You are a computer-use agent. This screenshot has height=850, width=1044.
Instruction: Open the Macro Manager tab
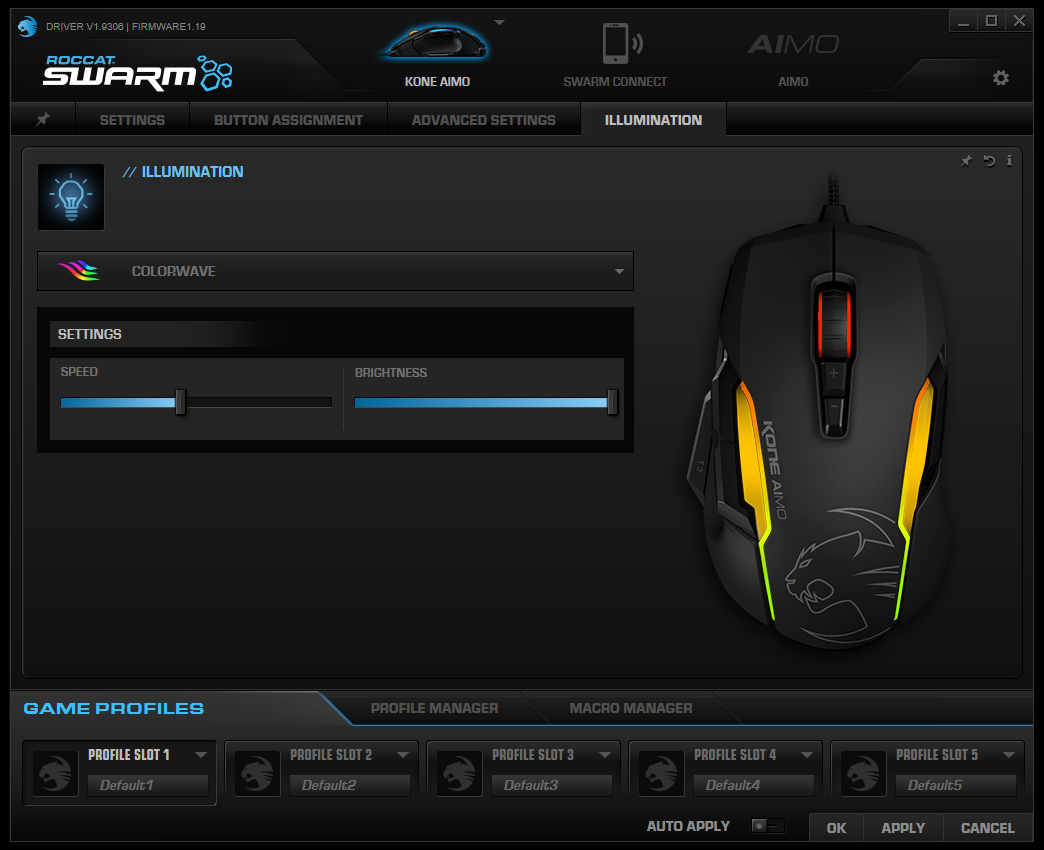coord(631,708)
